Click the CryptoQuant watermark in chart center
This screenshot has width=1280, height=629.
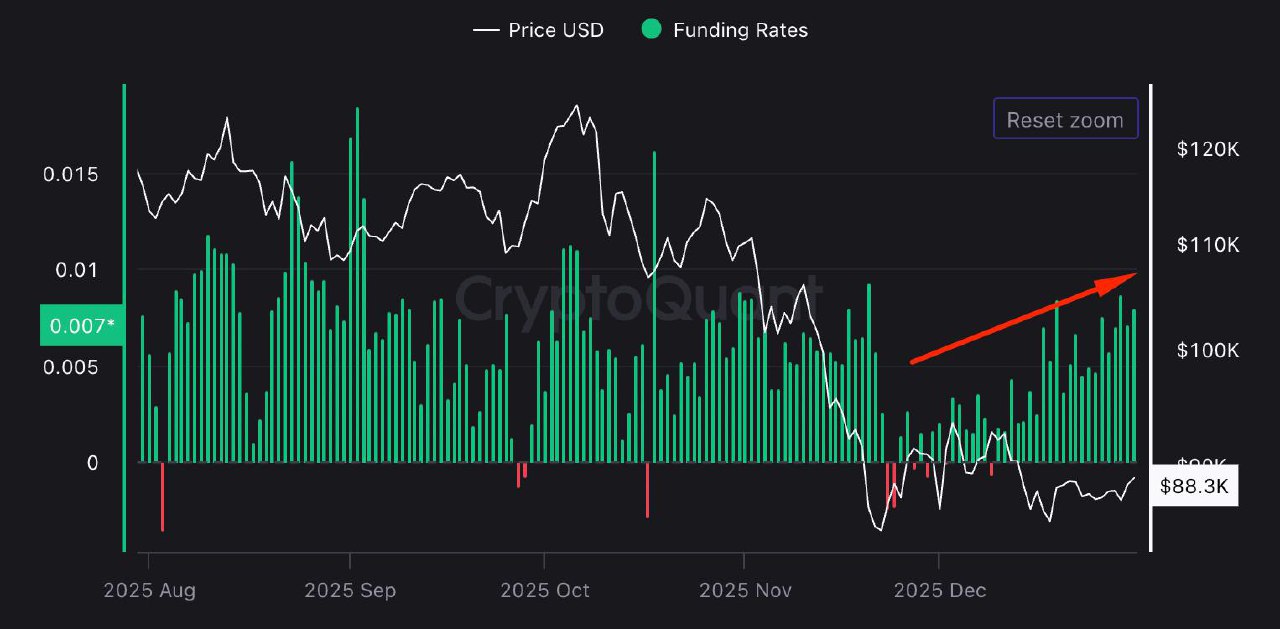tap(640, 297)
